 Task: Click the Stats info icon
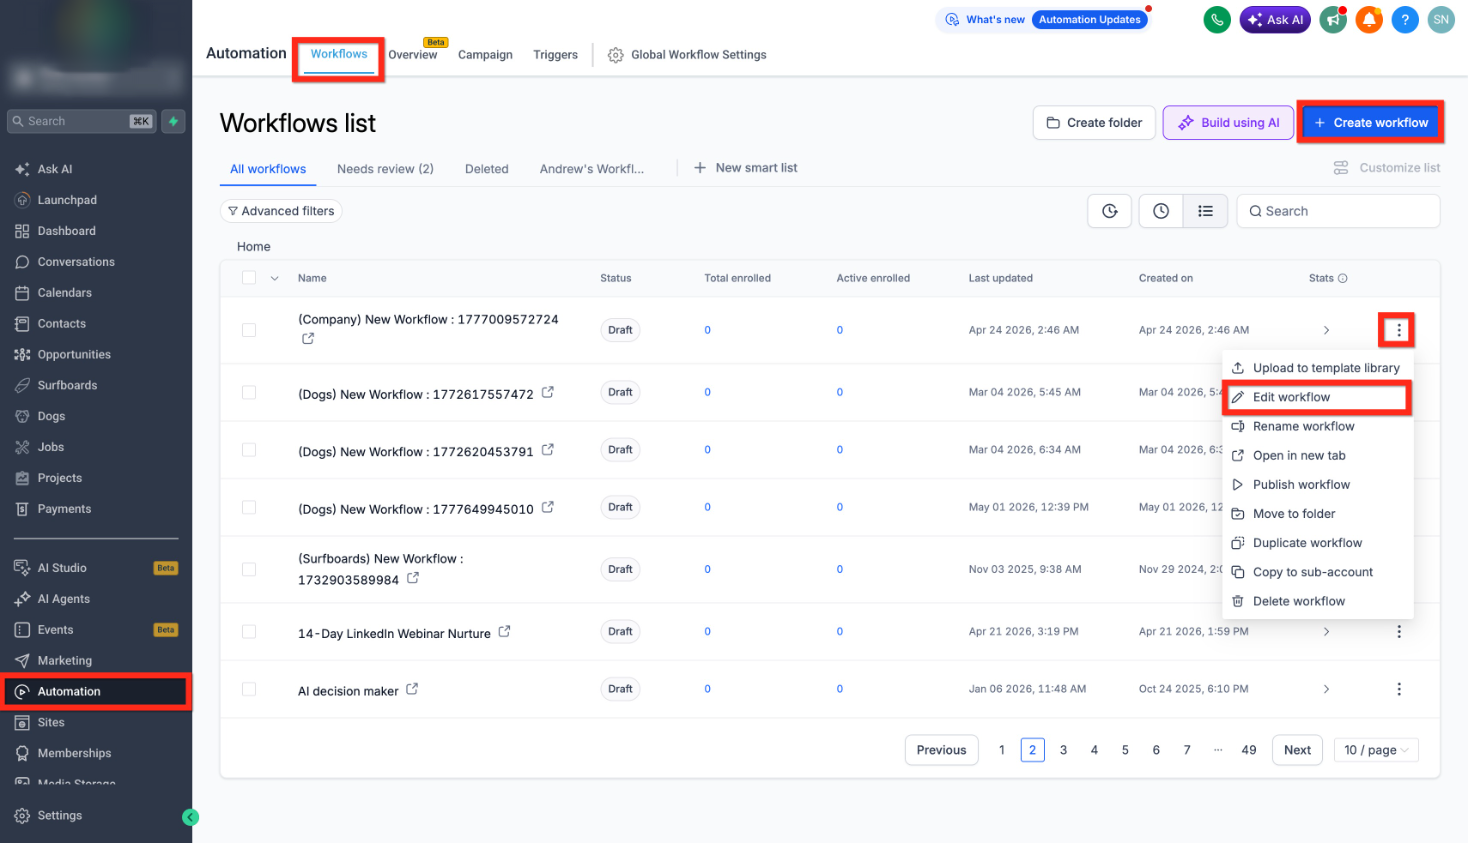tap(1343, 278)
